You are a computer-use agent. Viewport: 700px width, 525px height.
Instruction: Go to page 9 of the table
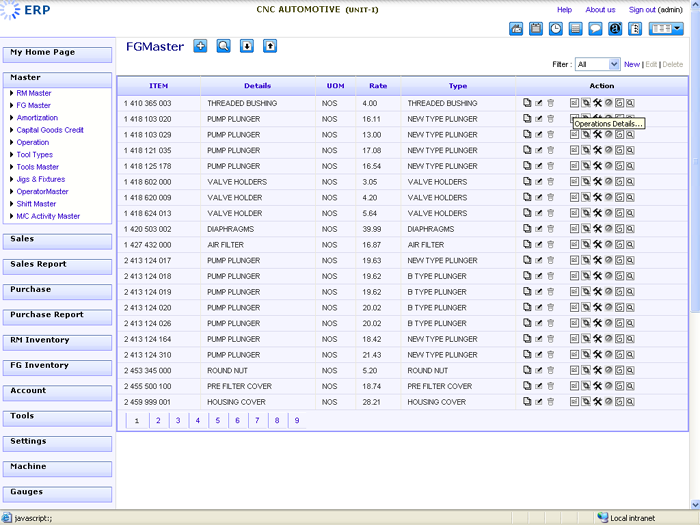297,421
